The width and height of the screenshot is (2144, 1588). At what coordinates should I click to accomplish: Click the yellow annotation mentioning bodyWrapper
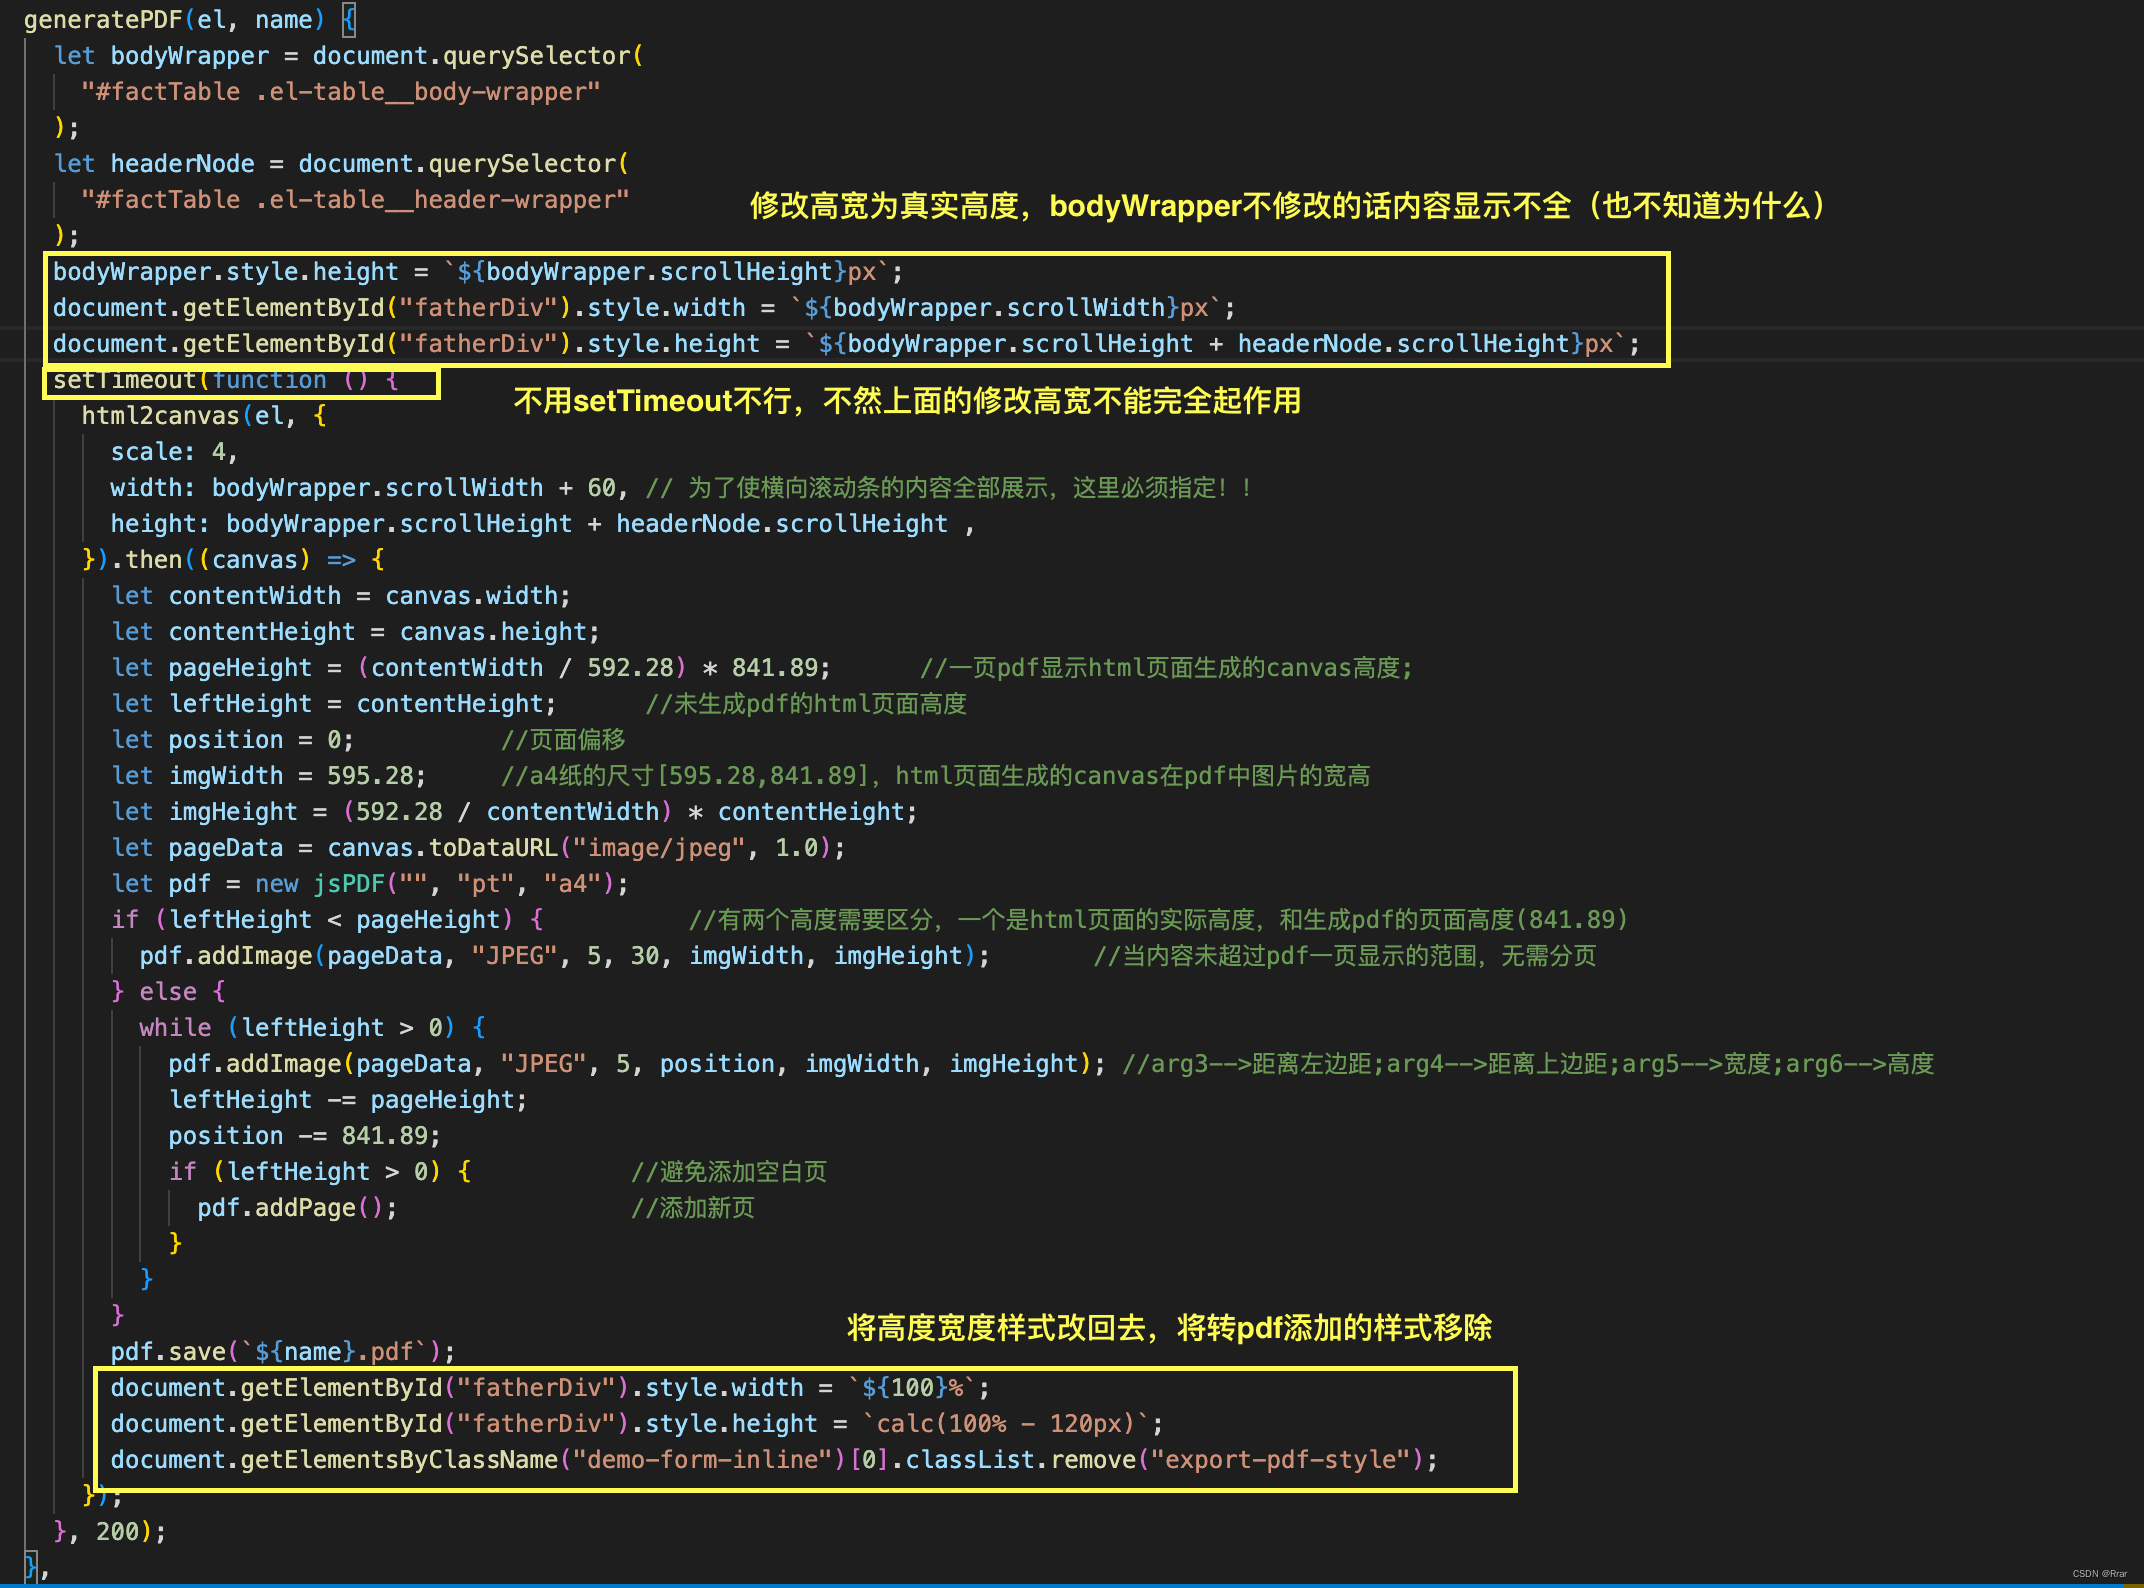(x=1288, y=206)
